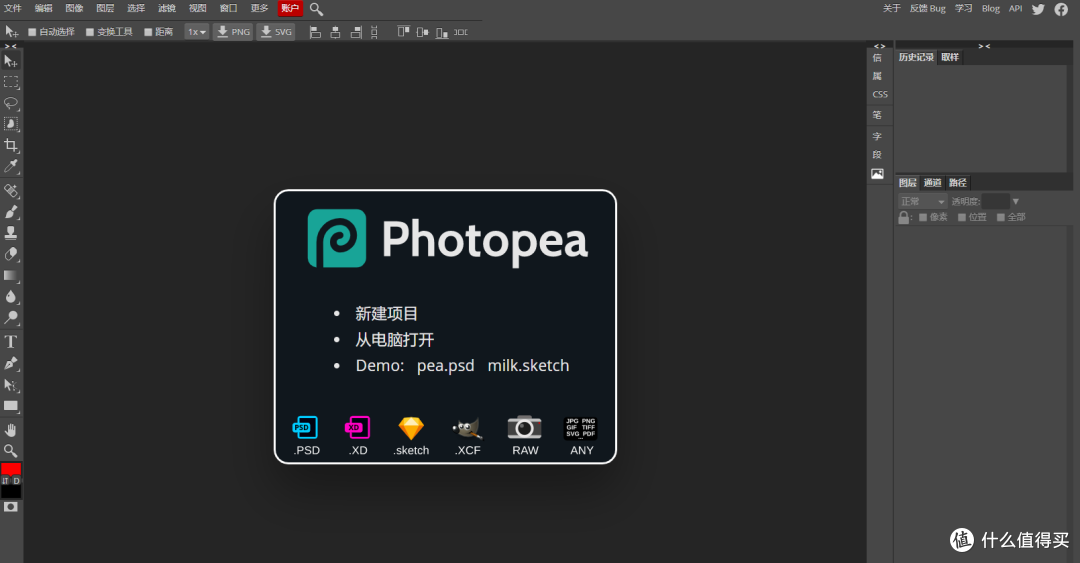1080x563 pixels.
Task: Select the Blur droplet tool
Action: (10, 297)
